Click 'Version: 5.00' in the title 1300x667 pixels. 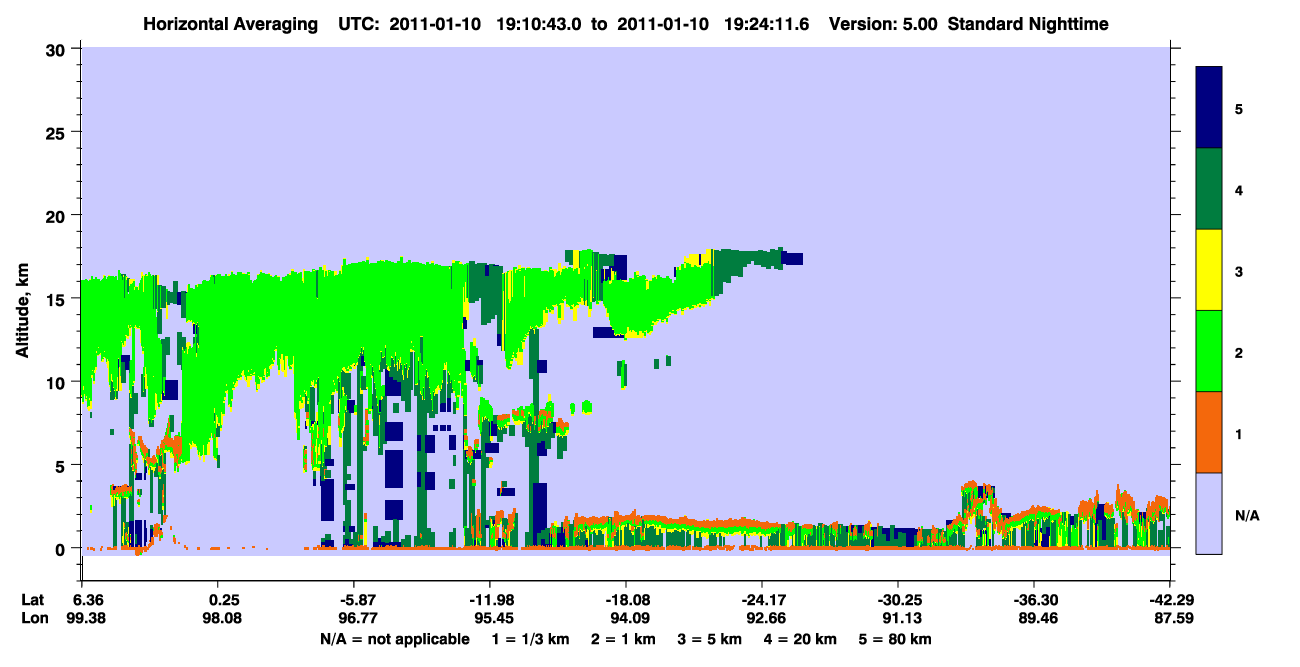click(x=883, y=24)
